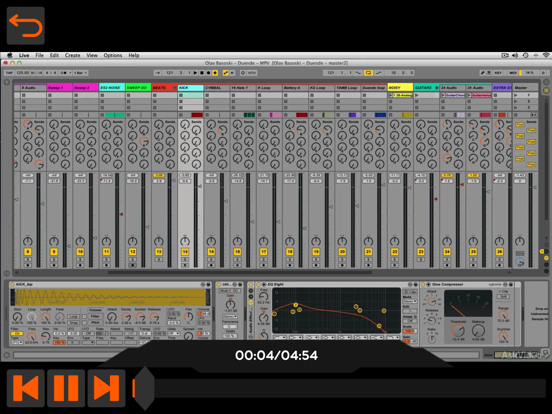Open the 1 Bar quantization menu
The height and width of the screenshot is (414, 552).
(x=80, y=73)
